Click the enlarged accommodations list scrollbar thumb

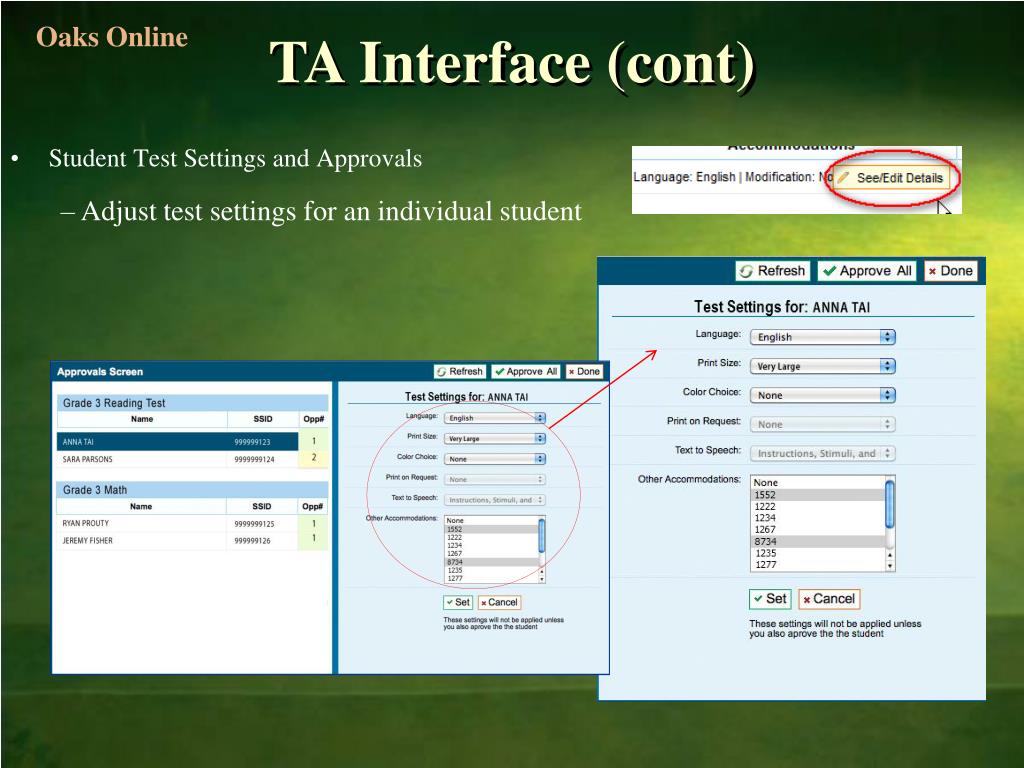(889, 503)
